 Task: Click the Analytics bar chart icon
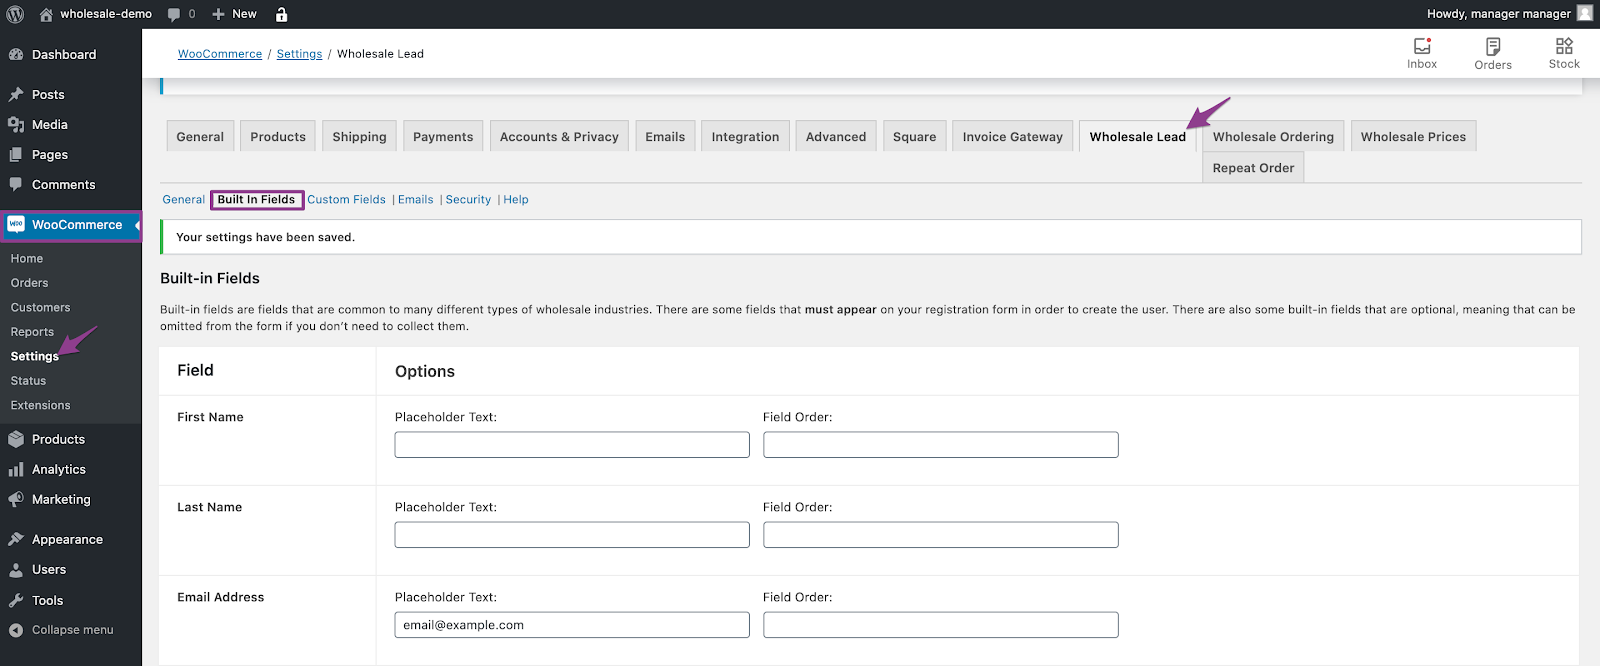tap(16, 469)
